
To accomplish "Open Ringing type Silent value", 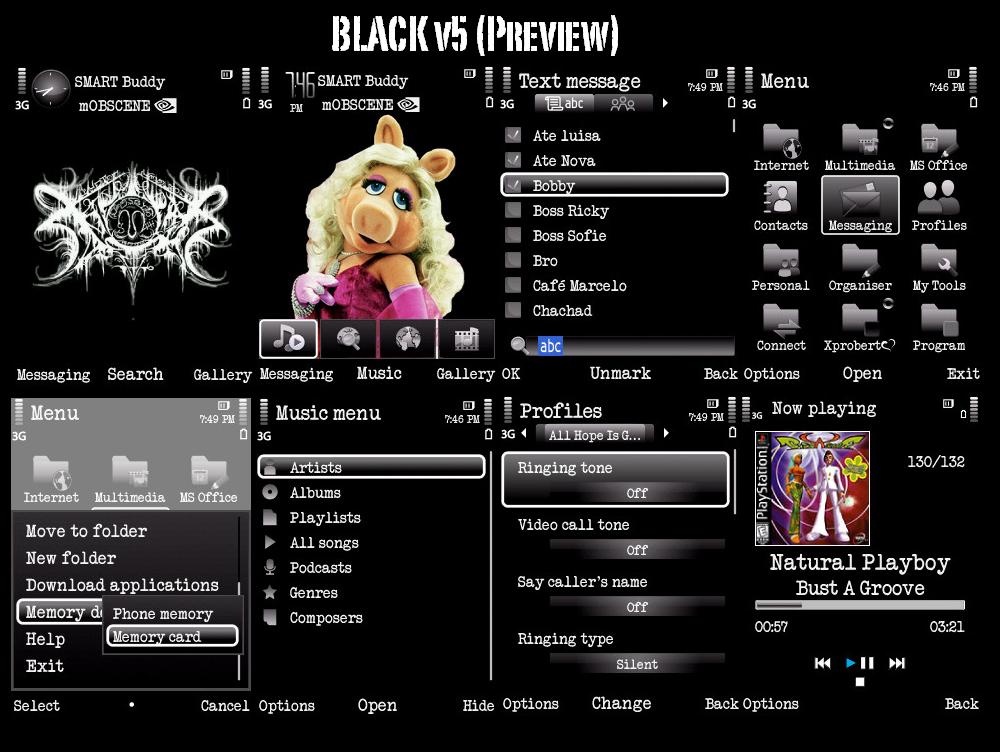I will point(636,664).
